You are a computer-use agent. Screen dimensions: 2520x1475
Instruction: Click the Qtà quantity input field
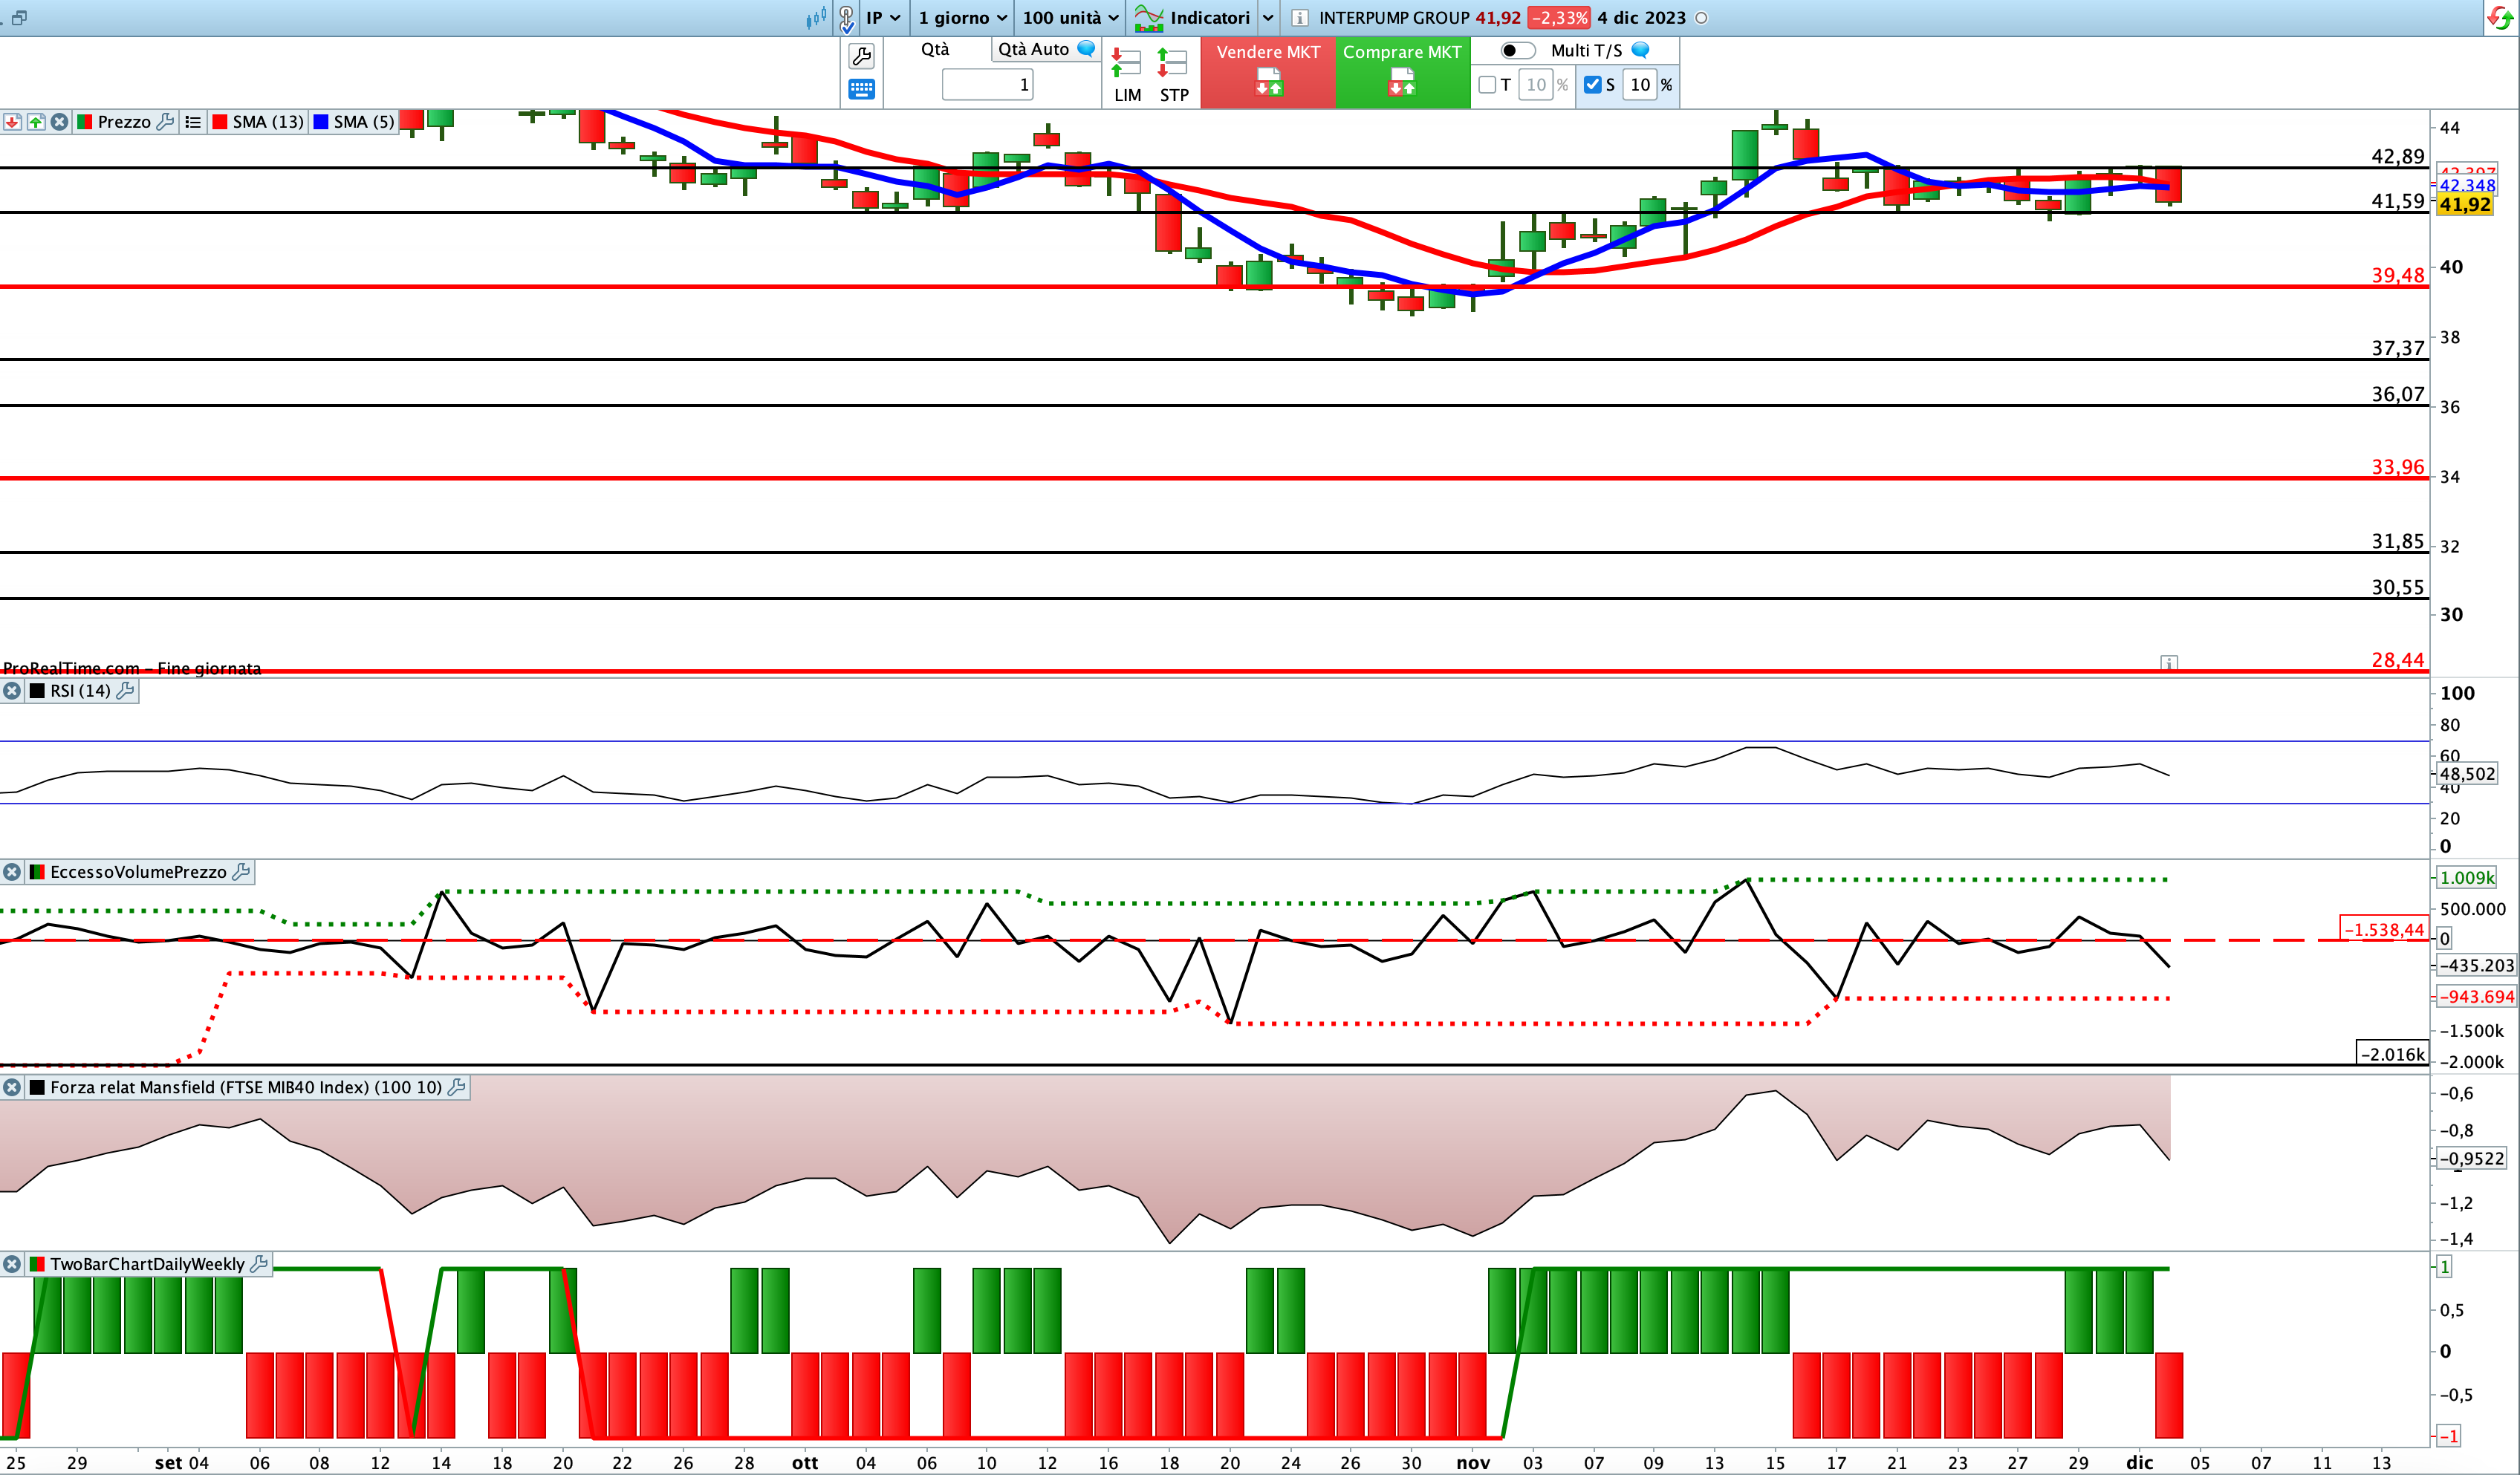click(987, 85)
